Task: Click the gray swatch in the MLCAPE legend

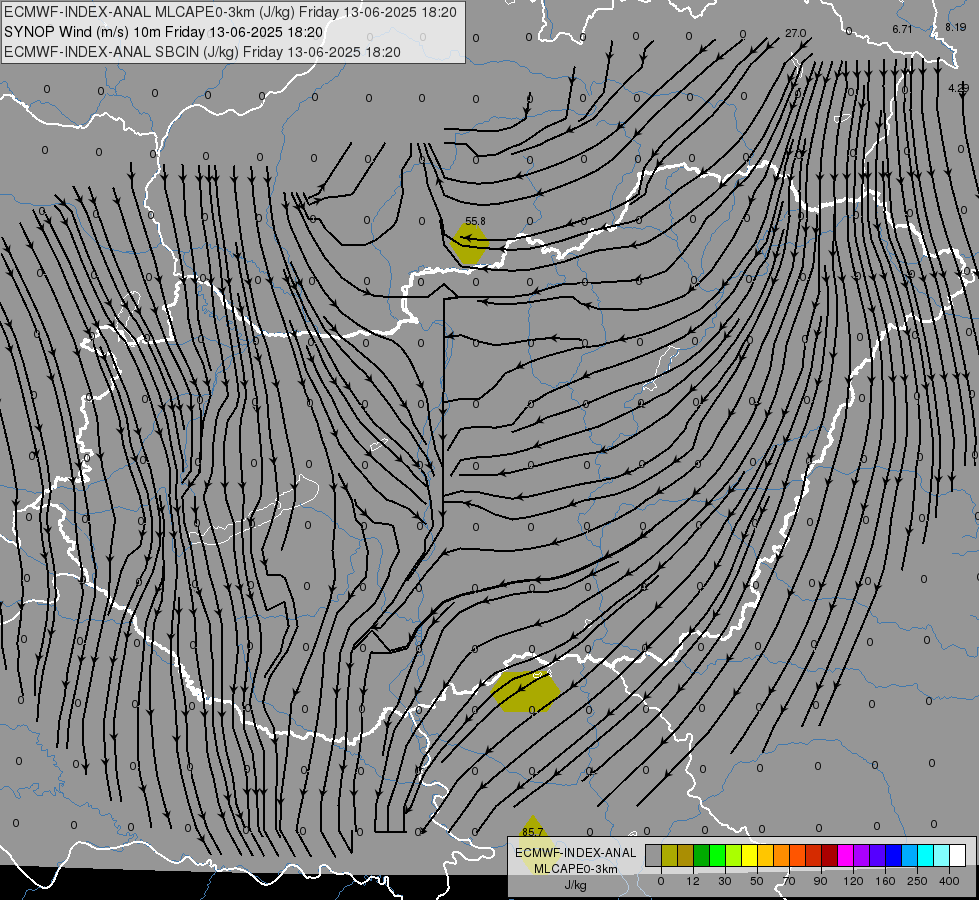Action: [654, 855]
